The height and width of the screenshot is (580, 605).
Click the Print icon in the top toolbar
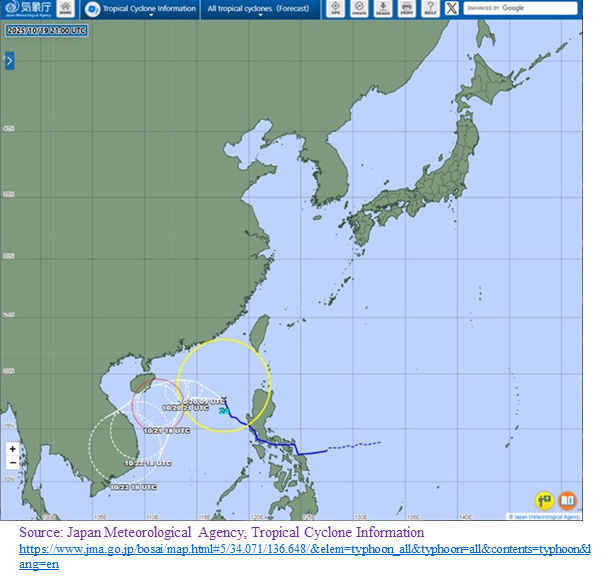pyautogui.click(x=406, y=8)
